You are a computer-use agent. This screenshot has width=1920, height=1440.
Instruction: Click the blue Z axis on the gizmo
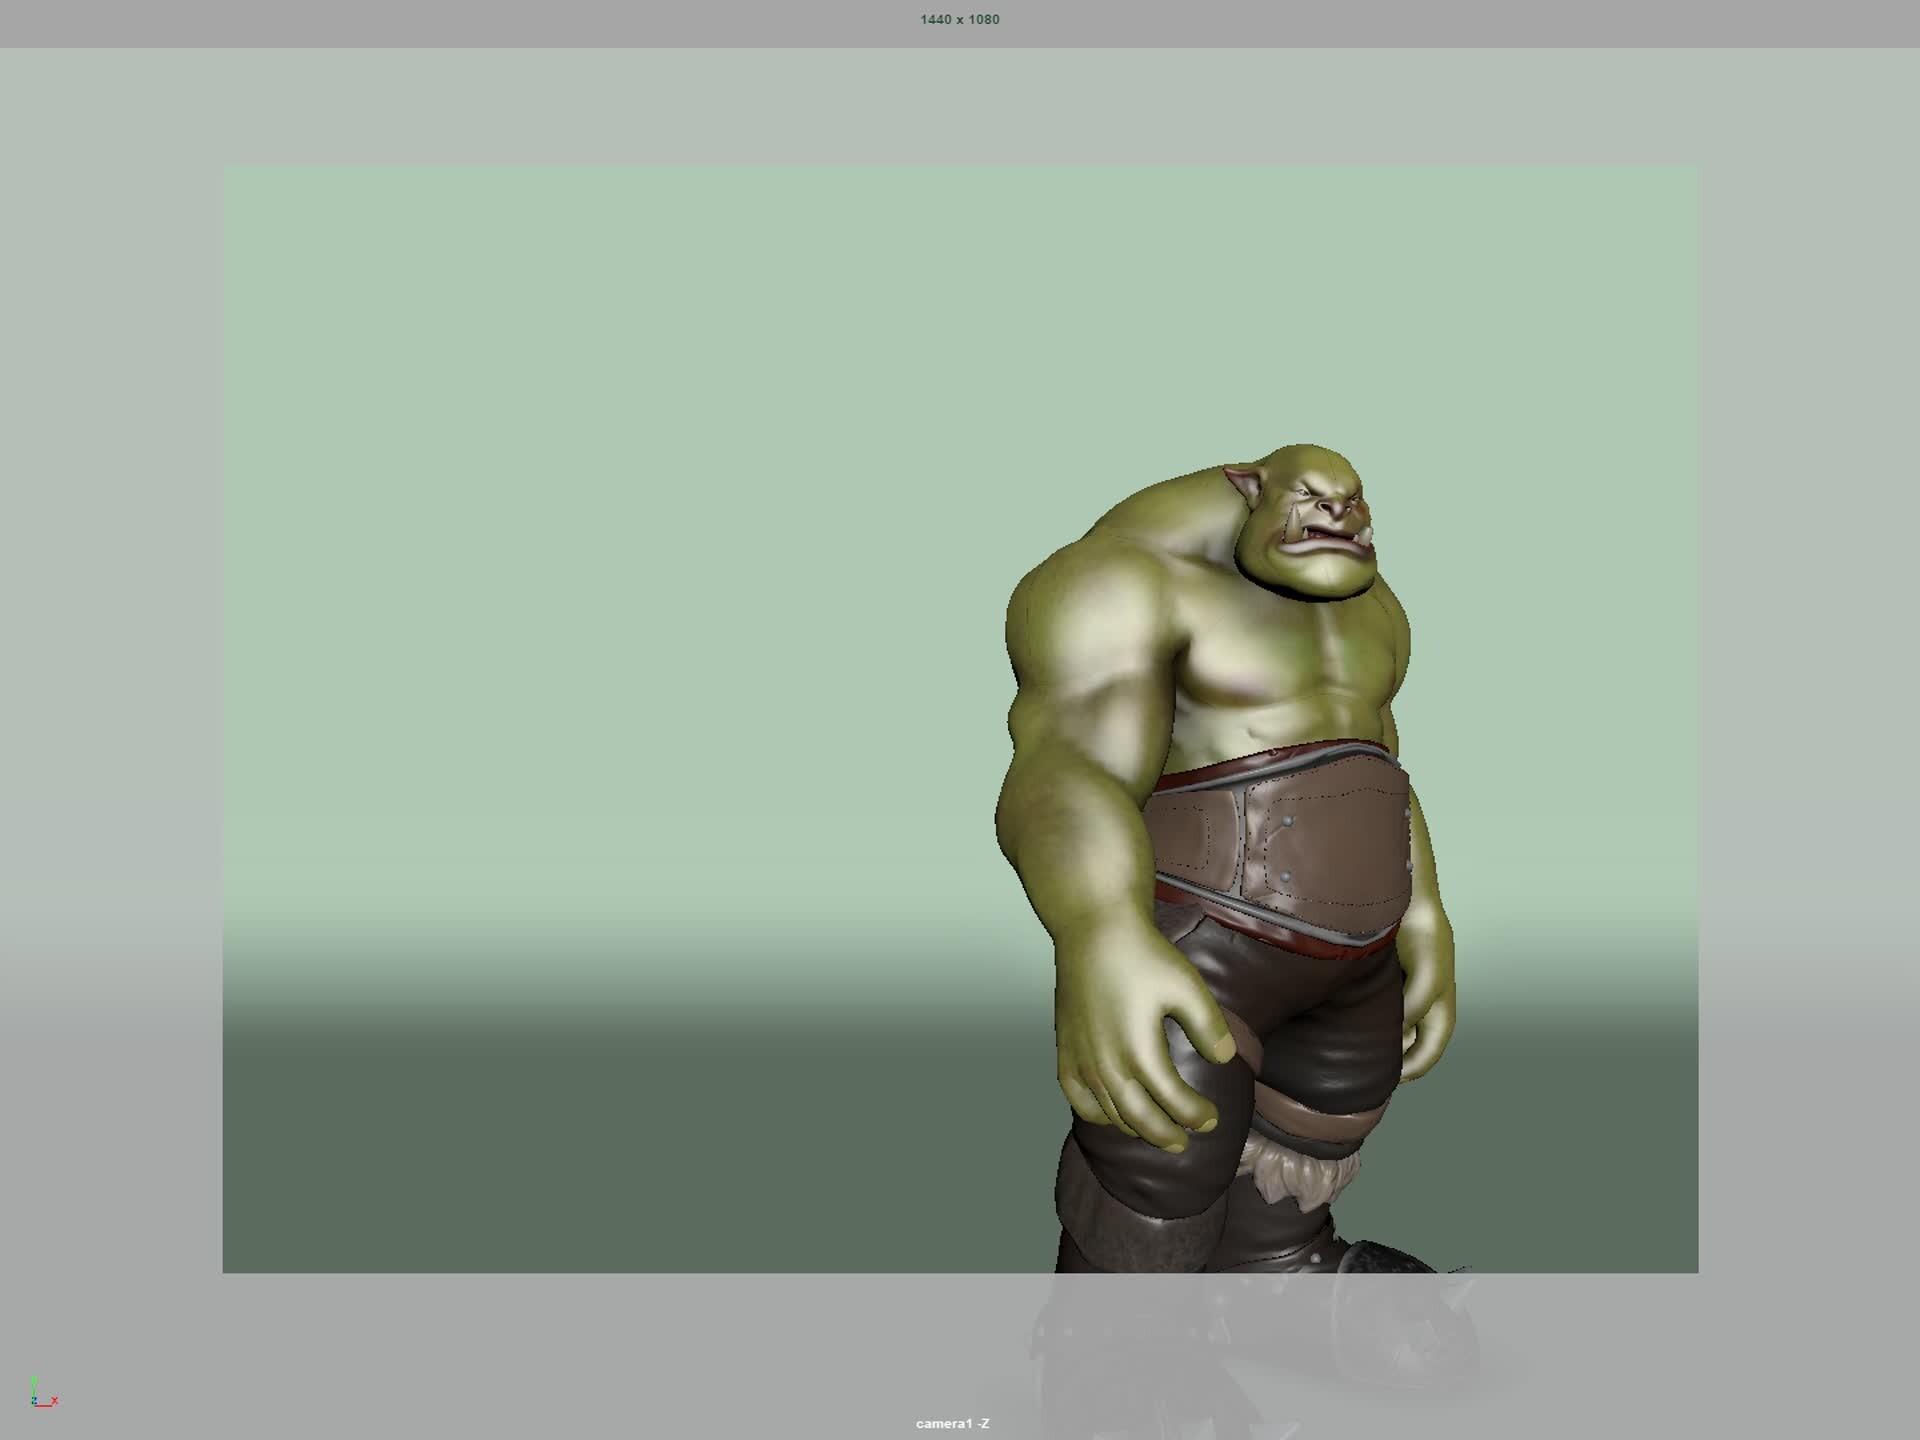(x=36, y=1401)
